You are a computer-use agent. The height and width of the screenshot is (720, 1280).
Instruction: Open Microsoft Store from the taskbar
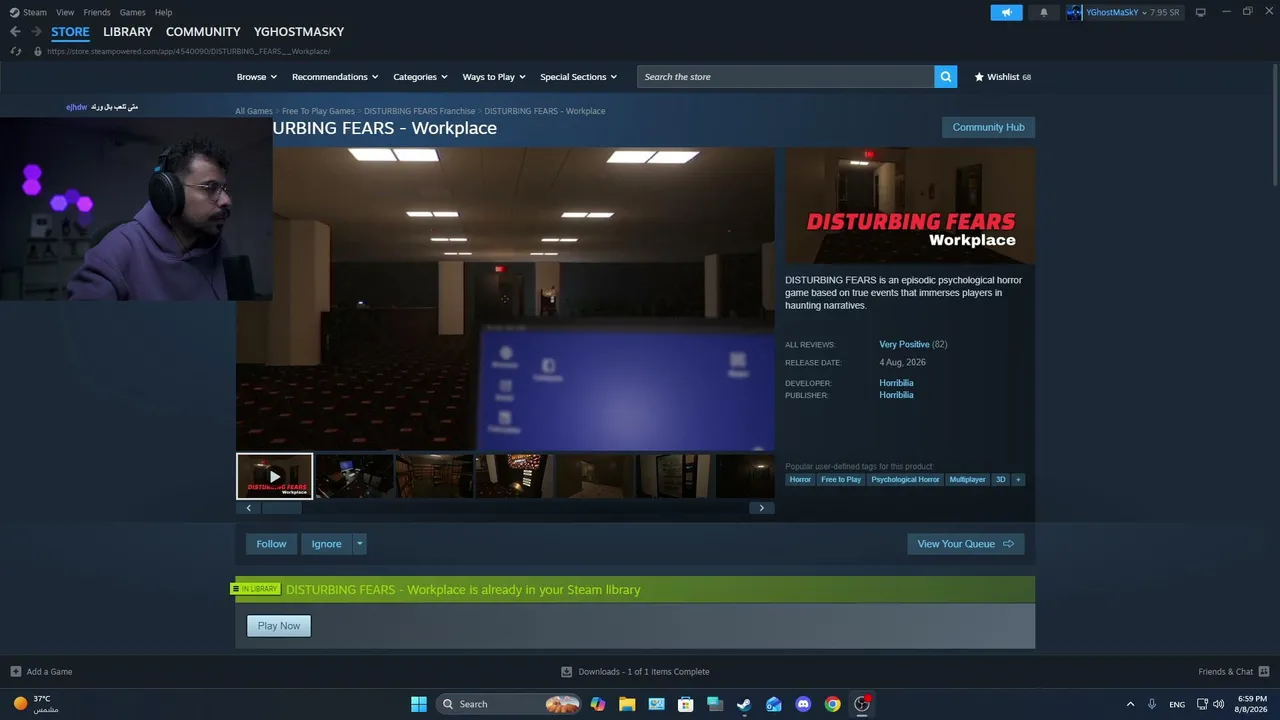pyautogui.click(x=685, y=704)
